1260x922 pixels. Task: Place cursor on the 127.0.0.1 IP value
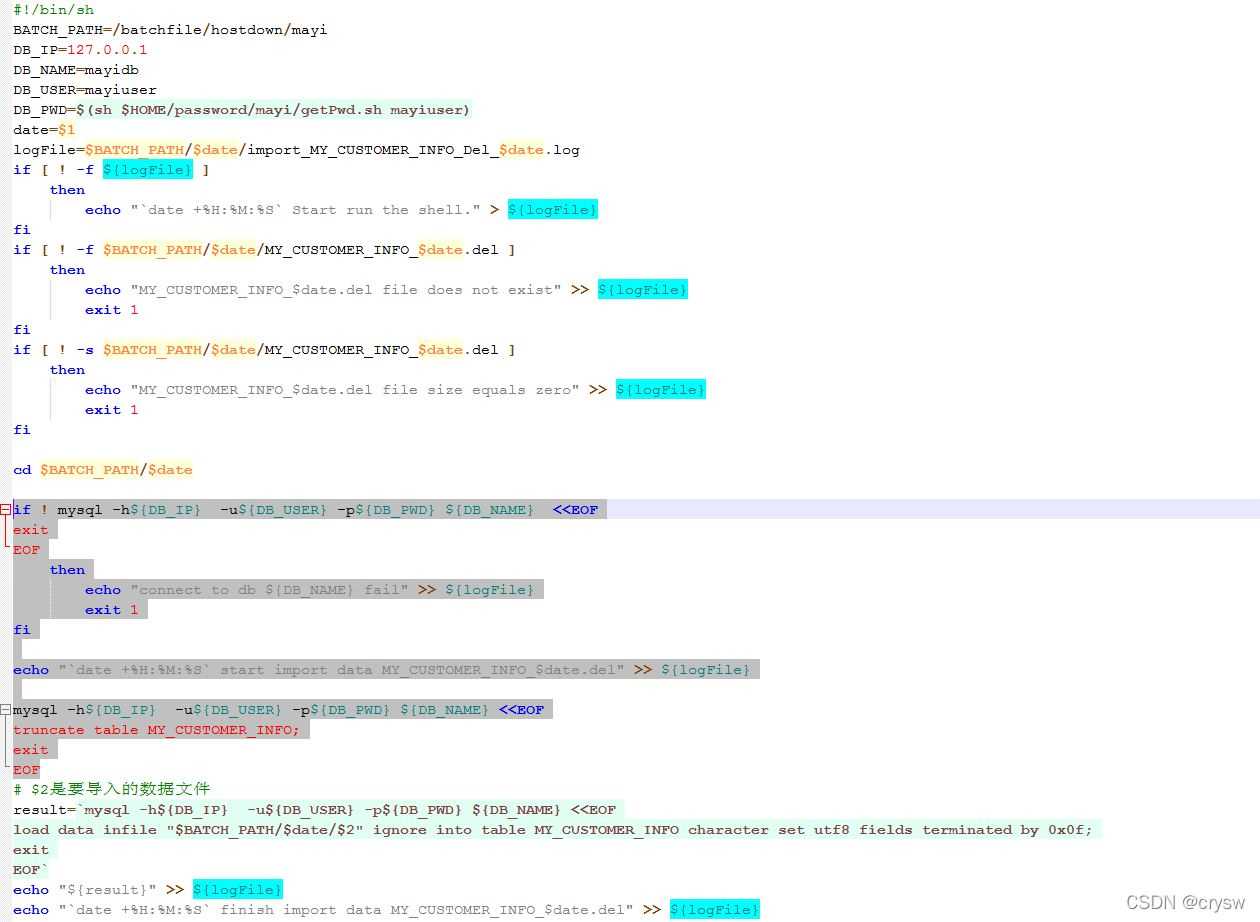(x=107, y=49)
